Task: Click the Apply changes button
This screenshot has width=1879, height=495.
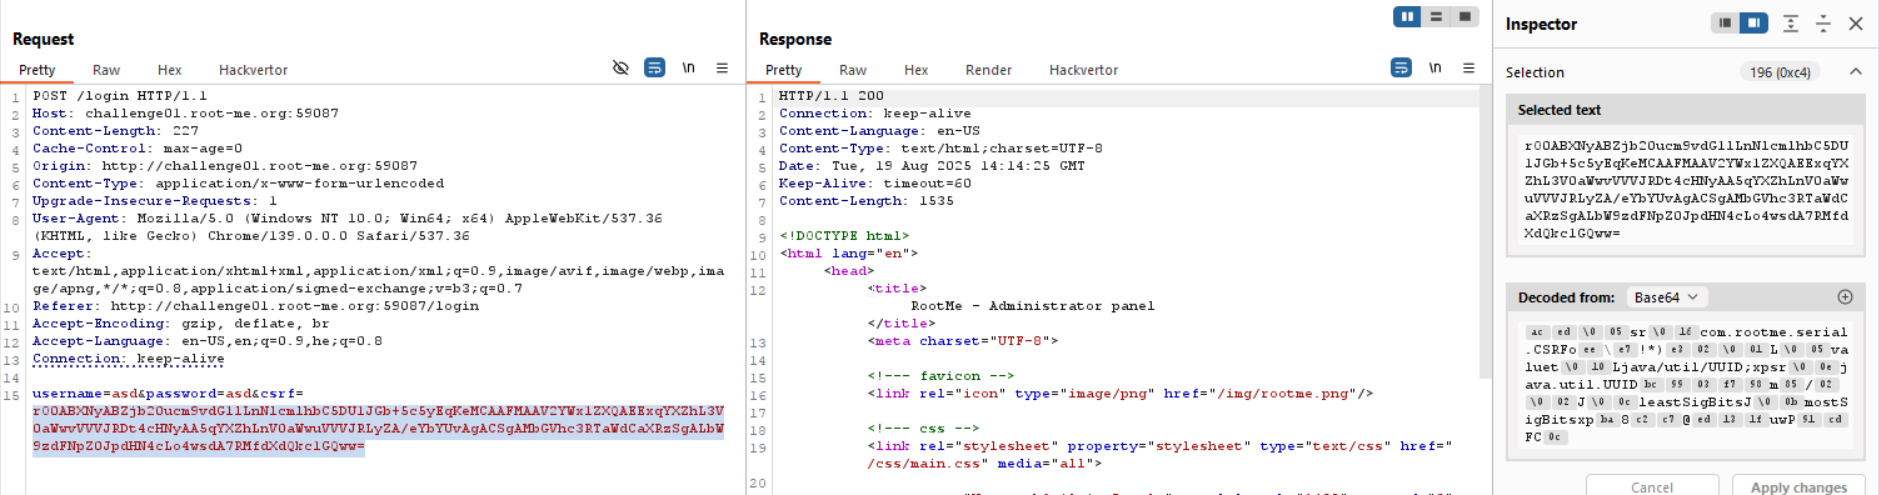Action: point(1798,486)
